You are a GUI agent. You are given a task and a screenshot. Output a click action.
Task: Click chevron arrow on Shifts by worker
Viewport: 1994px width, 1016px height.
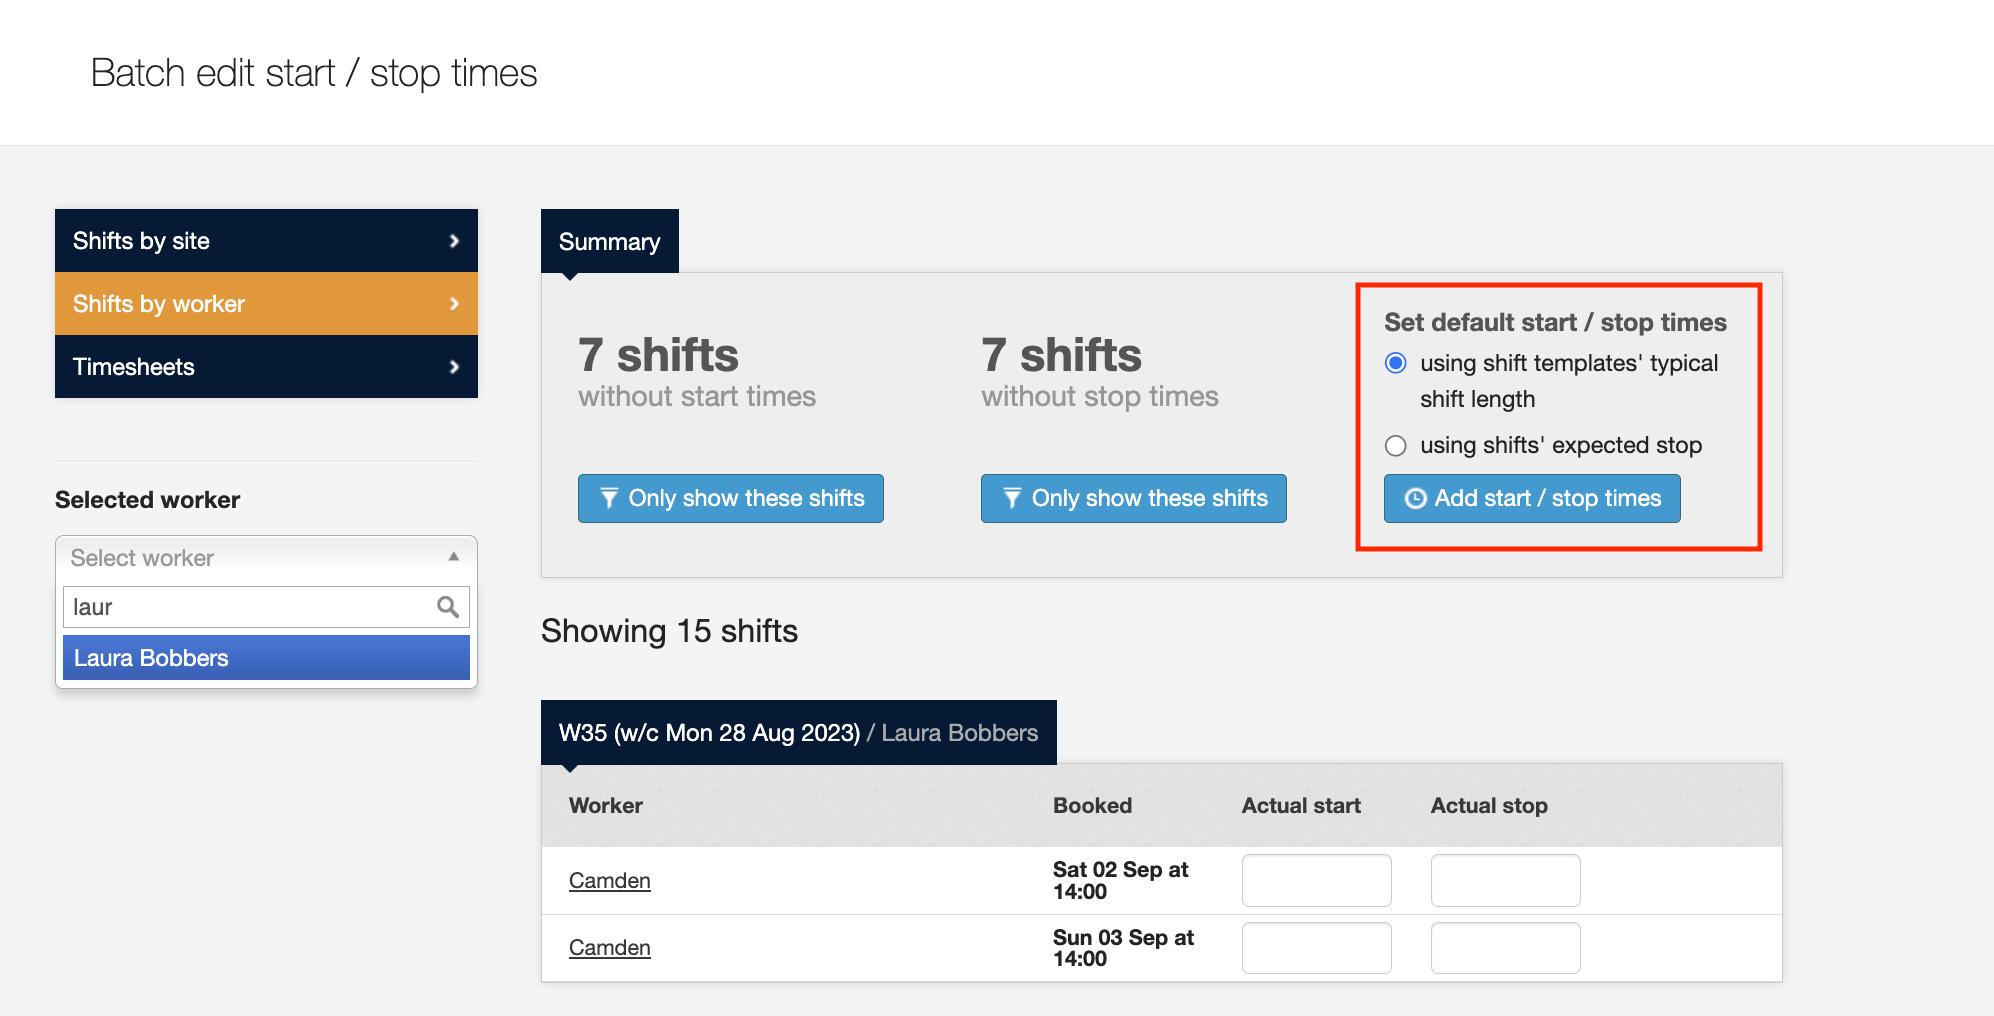point(454,304)
